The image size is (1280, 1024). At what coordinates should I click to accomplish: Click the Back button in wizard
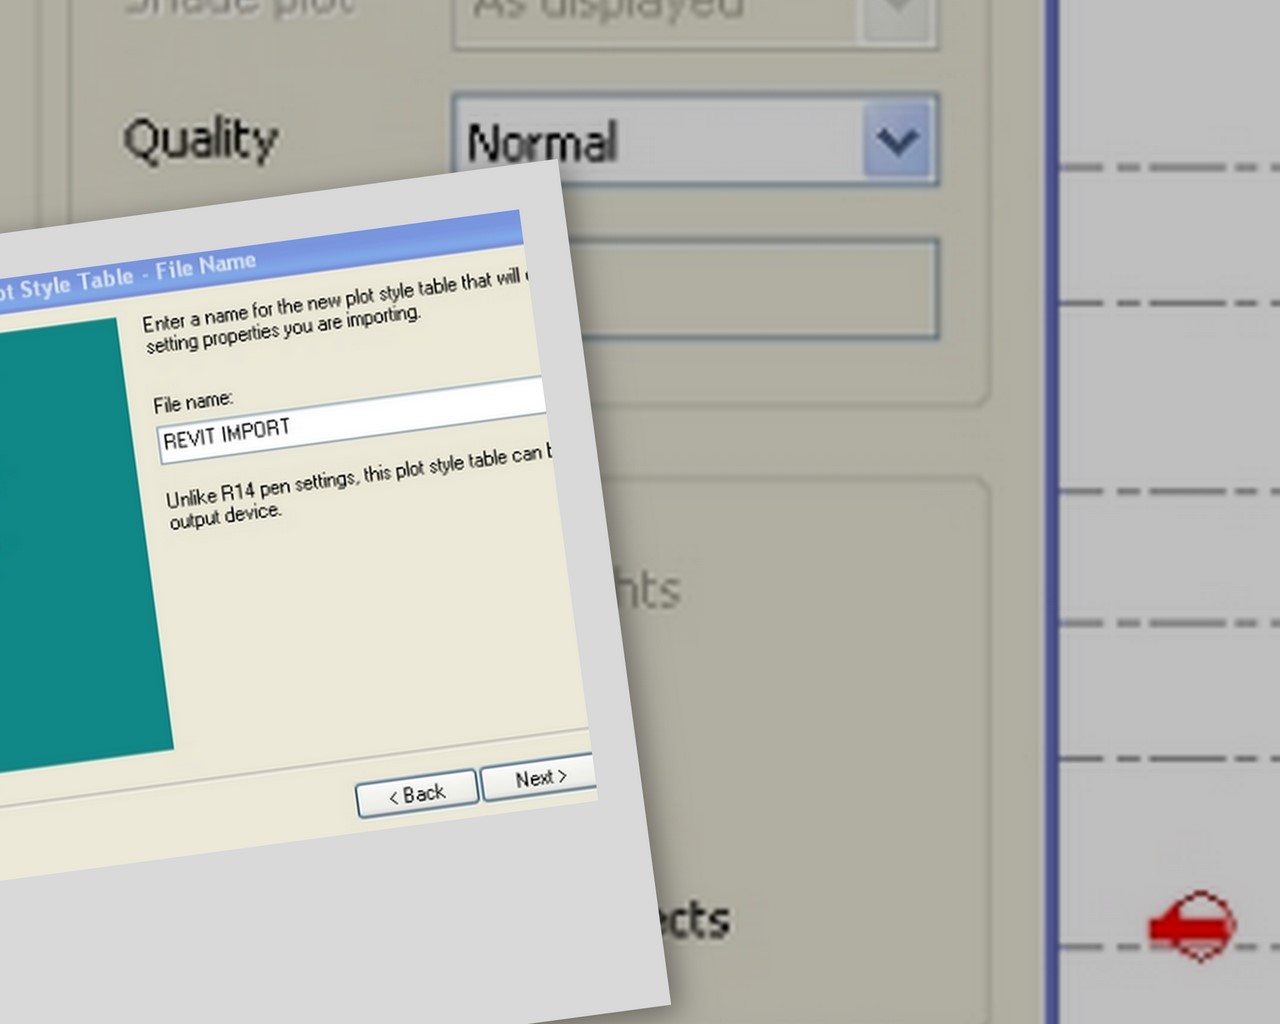pos(417,794)
